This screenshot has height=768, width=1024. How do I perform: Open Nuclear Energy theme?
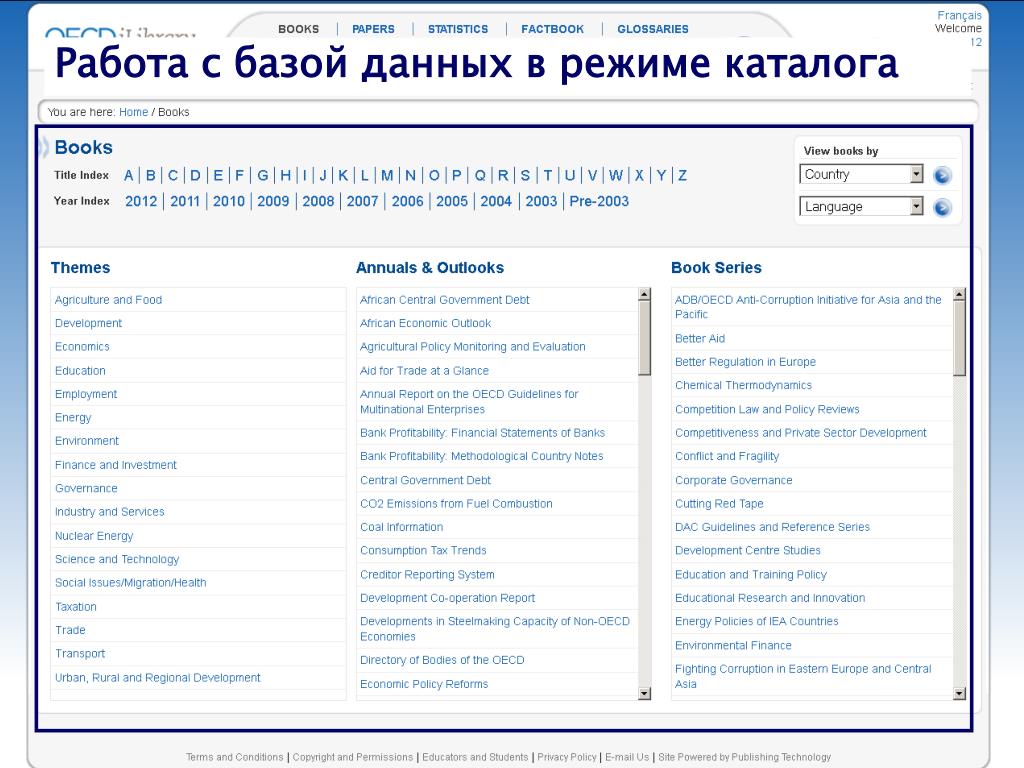coord(94,536)
